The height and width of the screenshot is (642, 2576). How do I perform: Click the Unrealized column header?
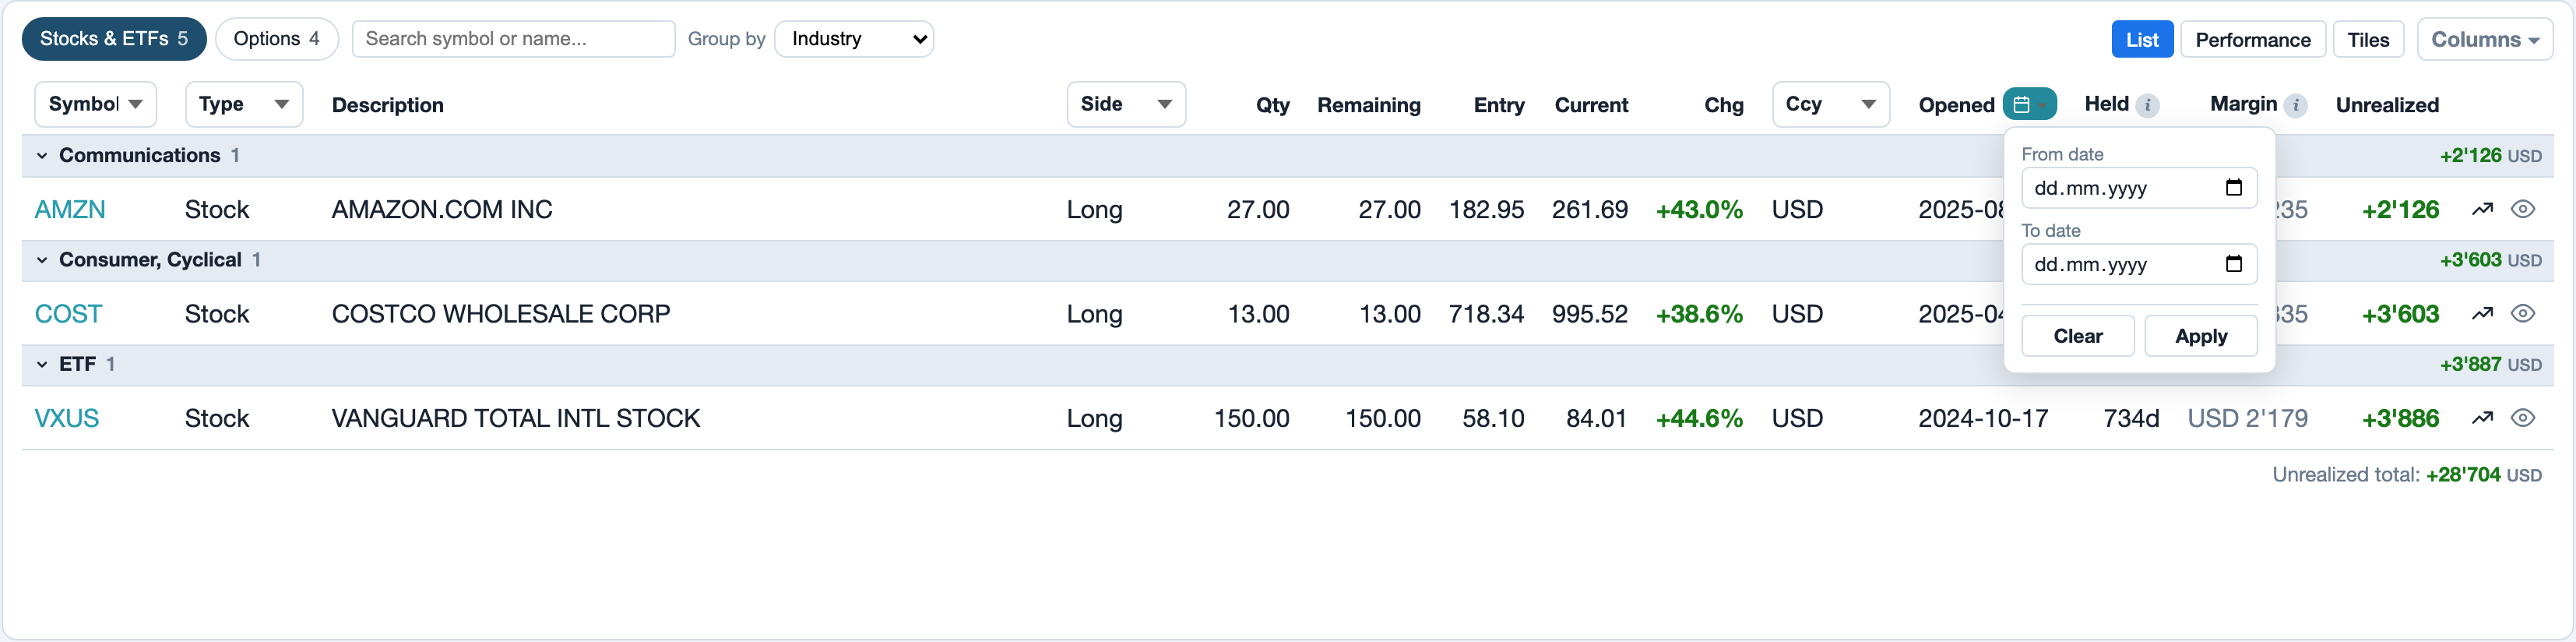(2387, 105)
